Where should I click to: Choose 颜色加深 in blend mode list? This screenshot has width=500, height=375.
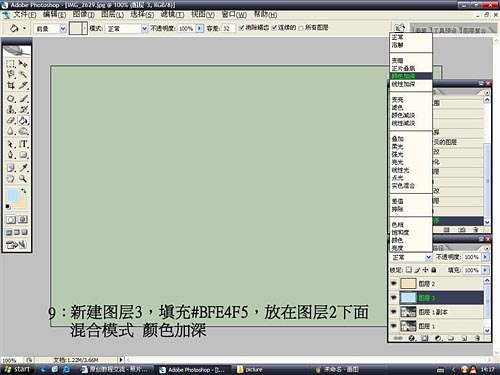pos(411,76)
